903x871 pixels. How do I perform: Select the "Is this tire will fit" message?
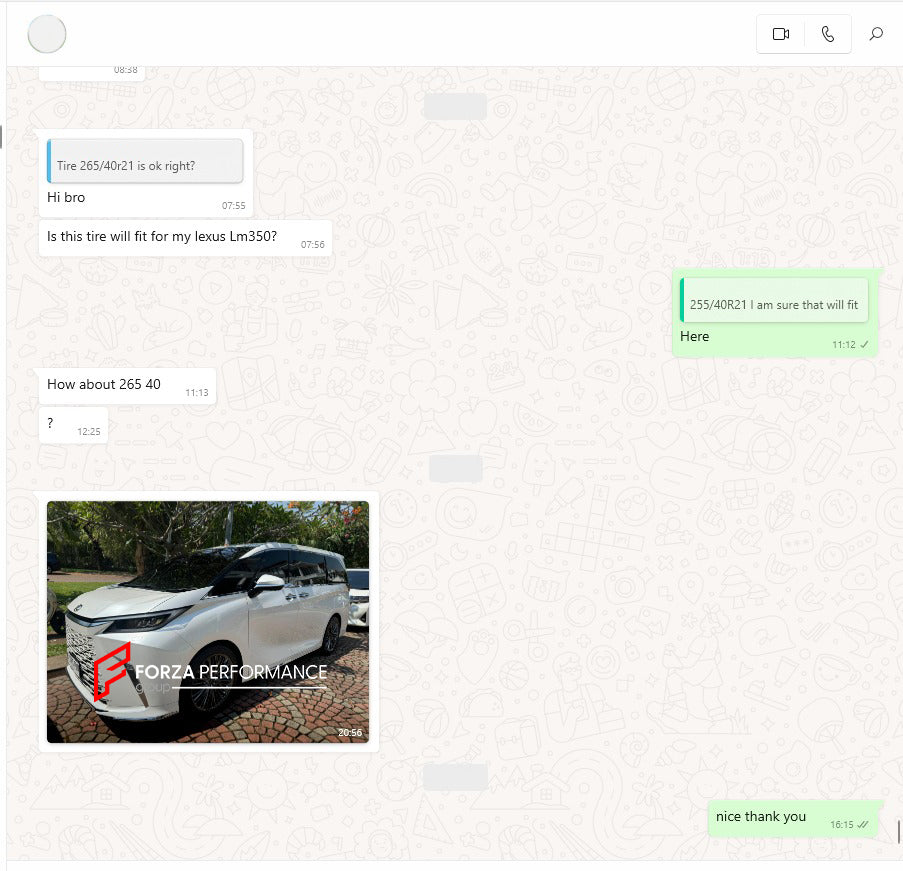162,237
